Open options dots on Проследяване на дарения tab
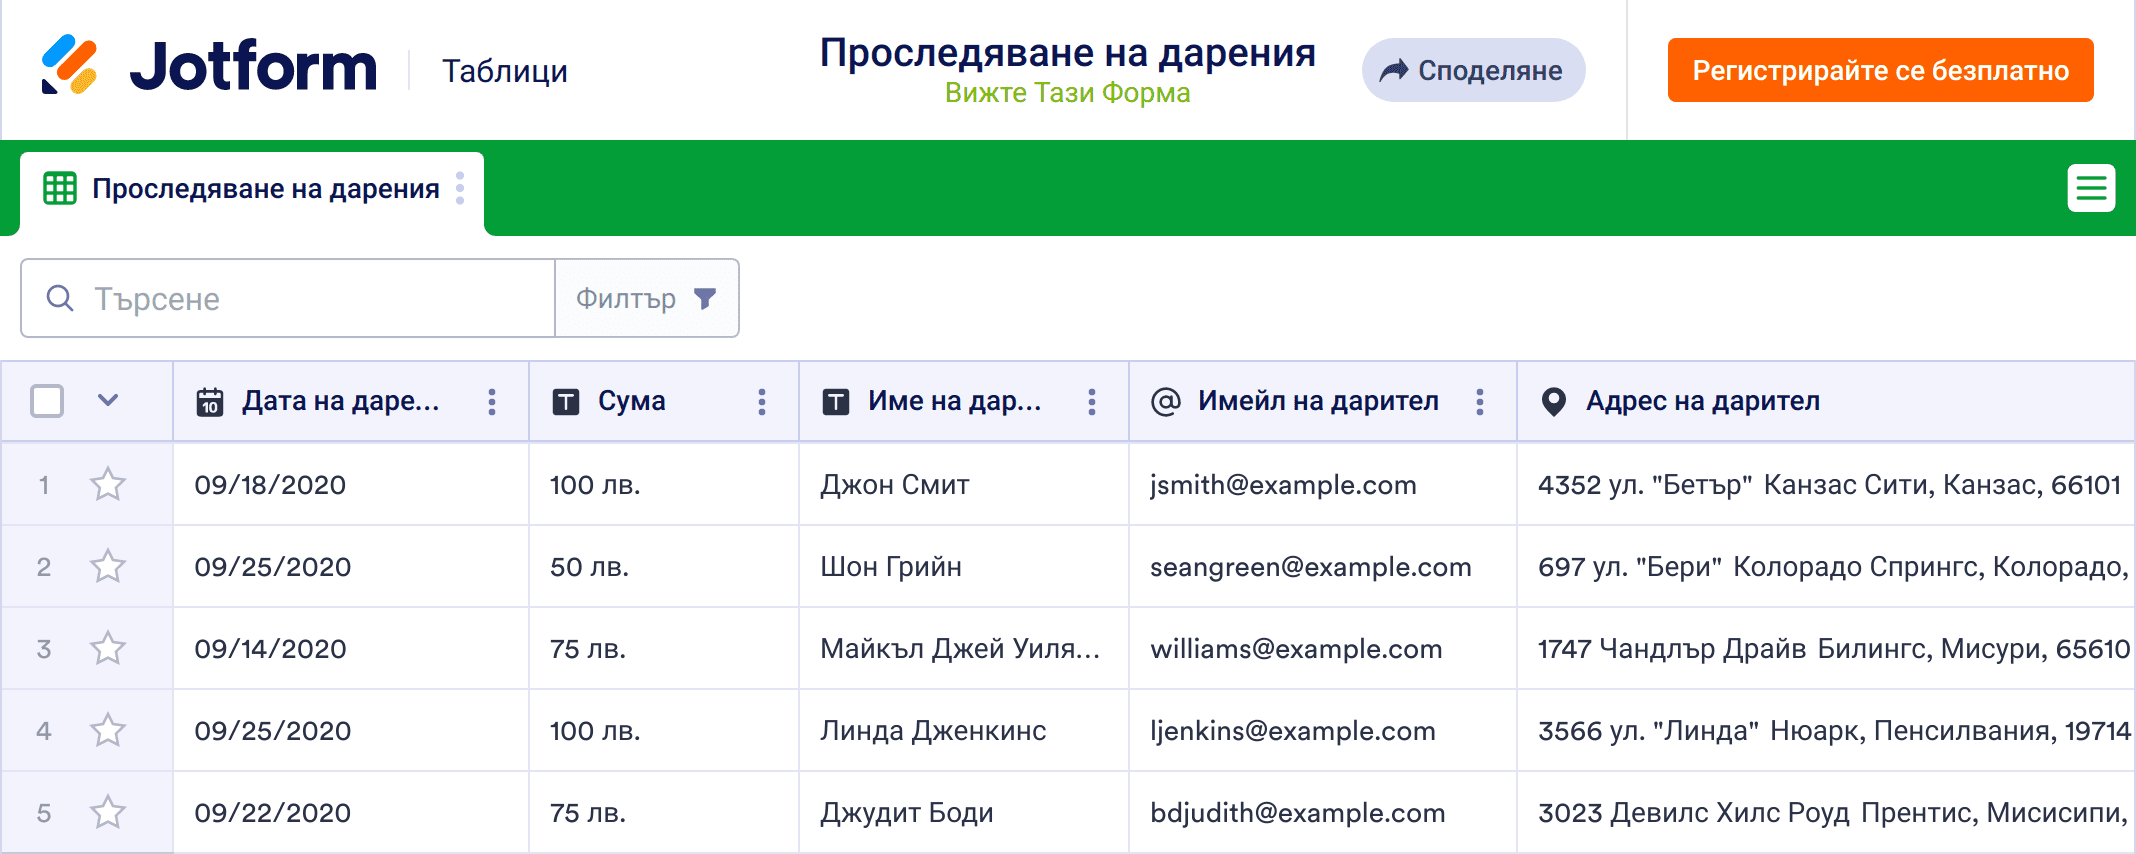 point(460,188)
